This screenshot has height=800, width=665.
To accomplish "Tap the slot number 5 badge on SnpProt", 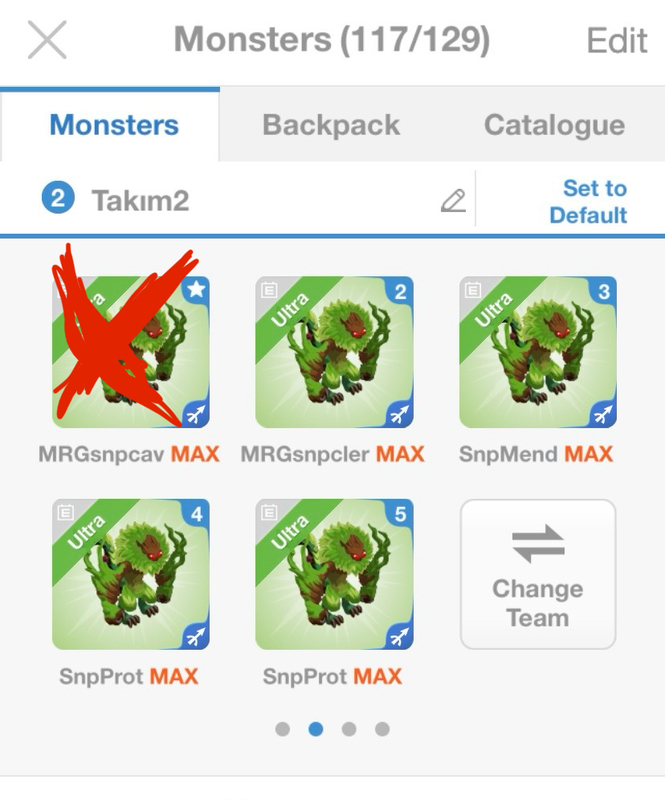I will pos(400,514).
